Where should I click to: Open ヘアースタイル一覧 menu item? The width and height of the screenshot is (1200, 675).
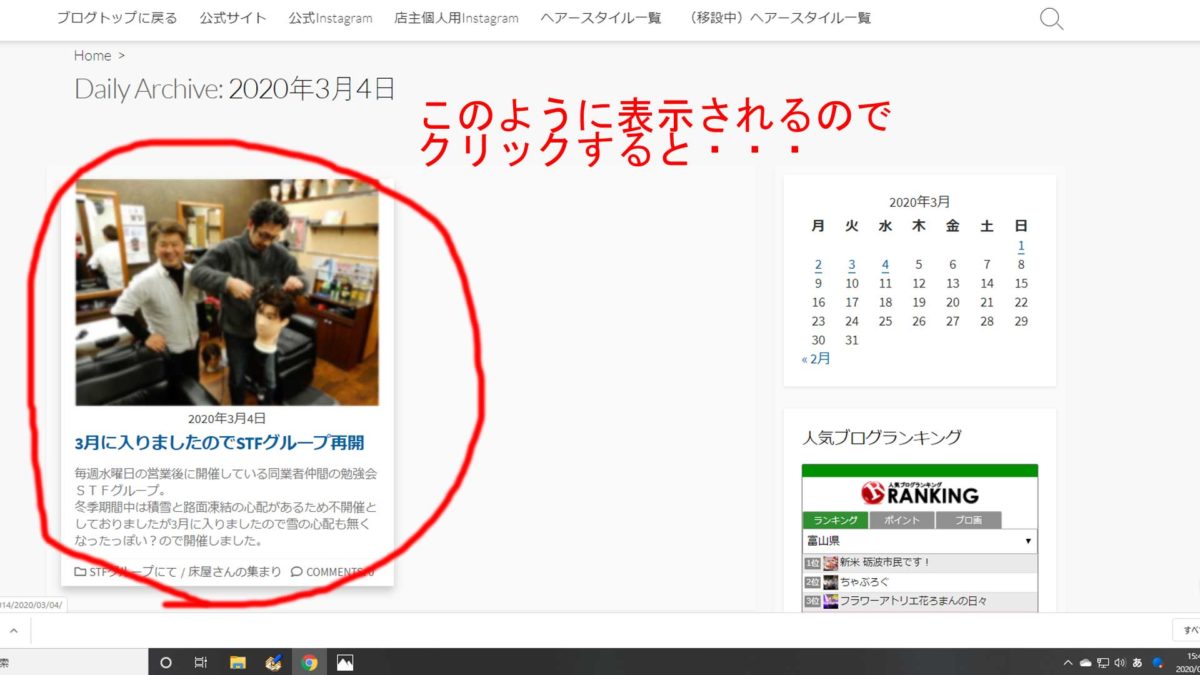pyautogui.click(x=603, y=18)
